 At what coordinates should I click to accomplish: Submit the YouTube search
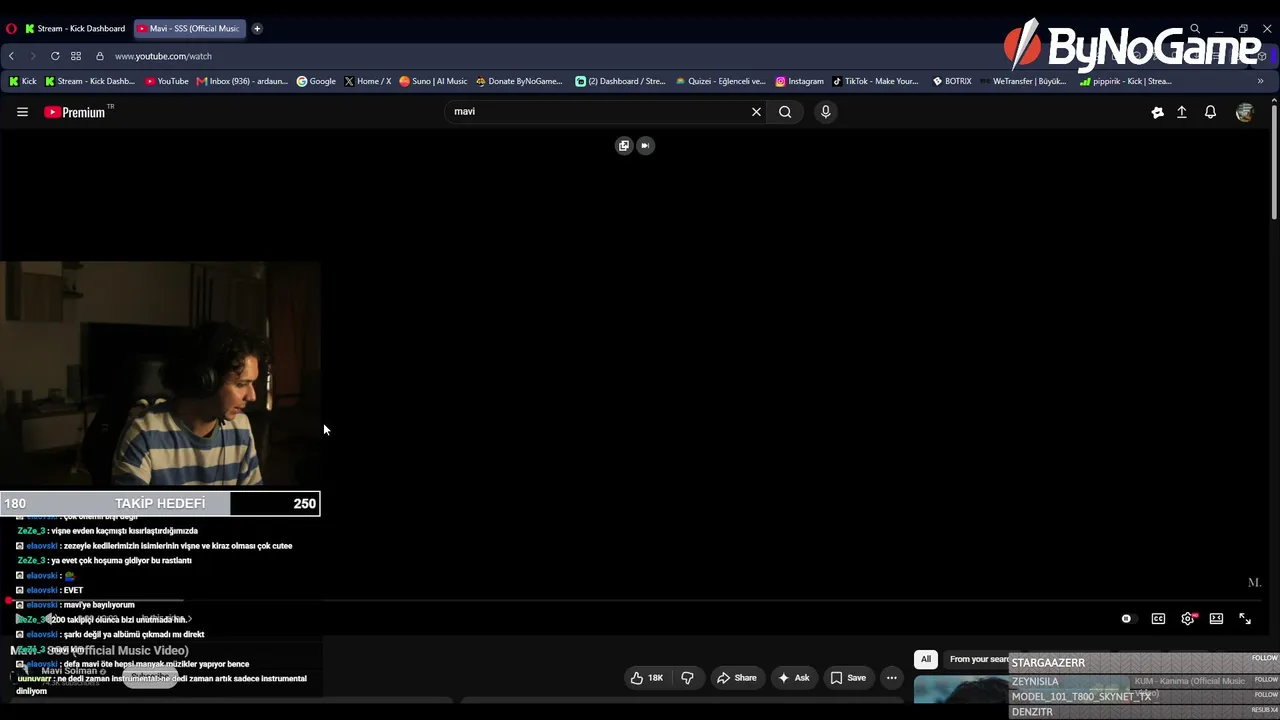tap(785, 112)
